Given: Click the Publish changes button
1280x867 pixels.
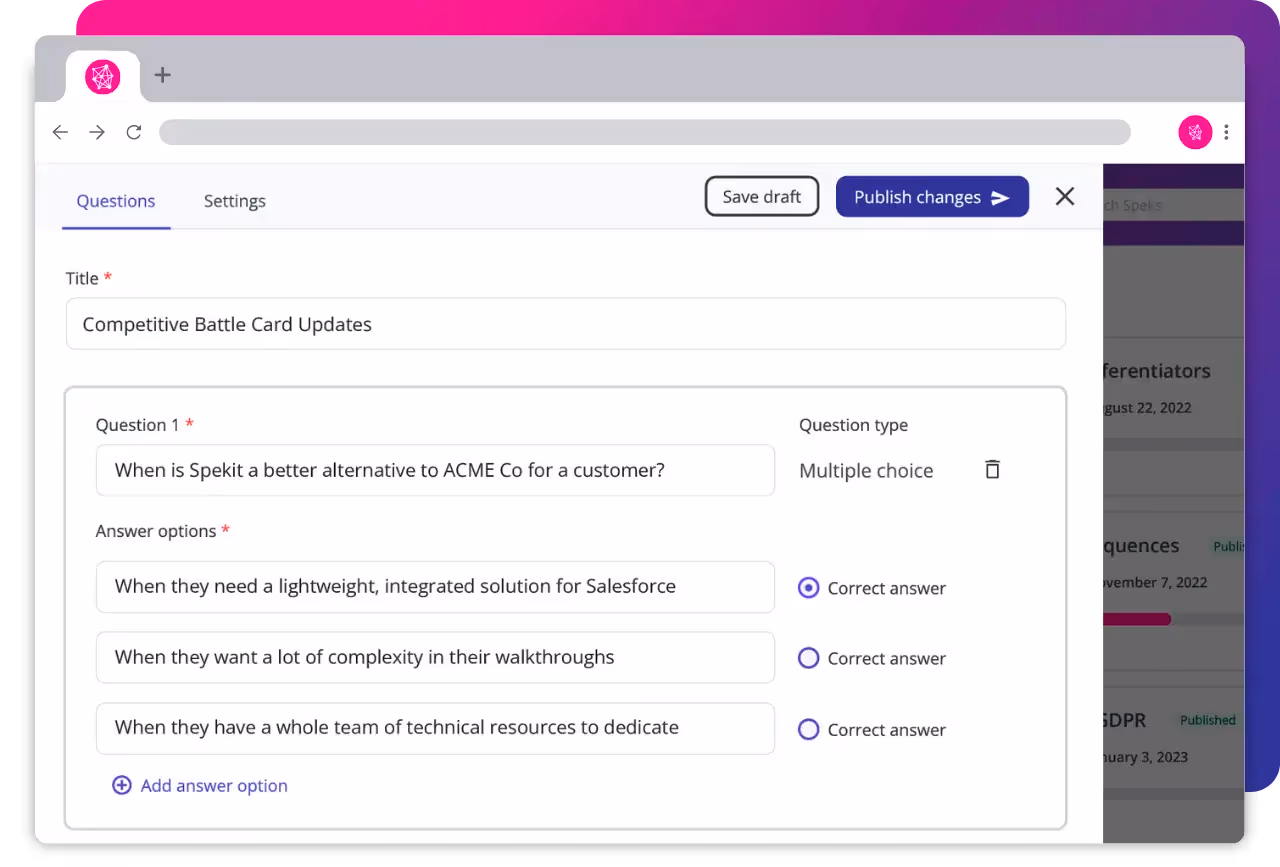Looking at the screenshot, I should tap(932, 197).
